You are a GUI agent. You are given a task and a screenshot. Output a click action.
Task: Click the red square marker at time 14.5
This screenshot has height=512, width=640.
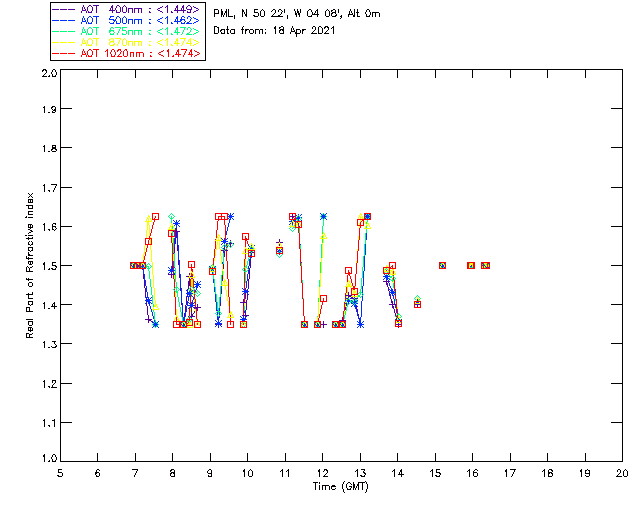[x=417, y=305]
